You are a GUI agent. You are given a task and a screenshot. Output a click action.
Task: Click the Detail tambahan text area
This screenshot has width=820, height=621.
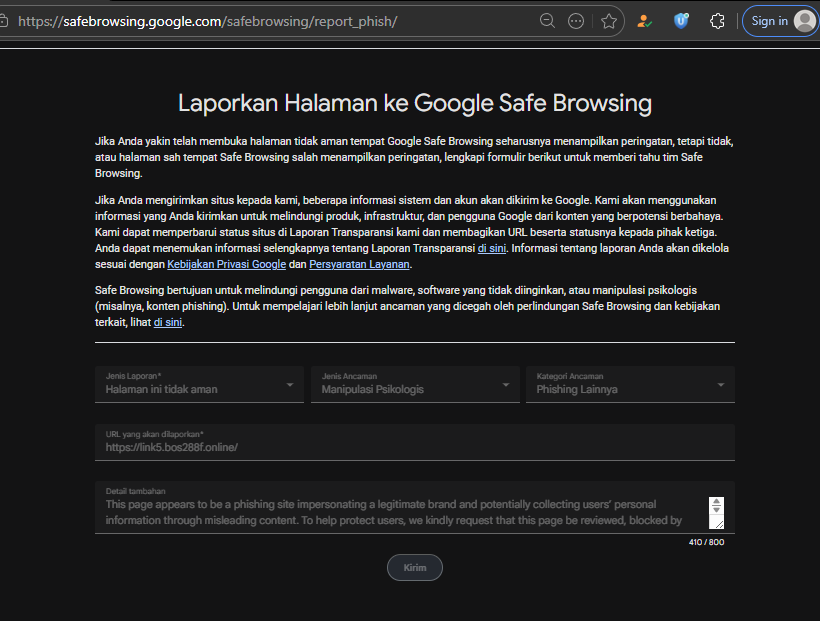click(415, 507)
